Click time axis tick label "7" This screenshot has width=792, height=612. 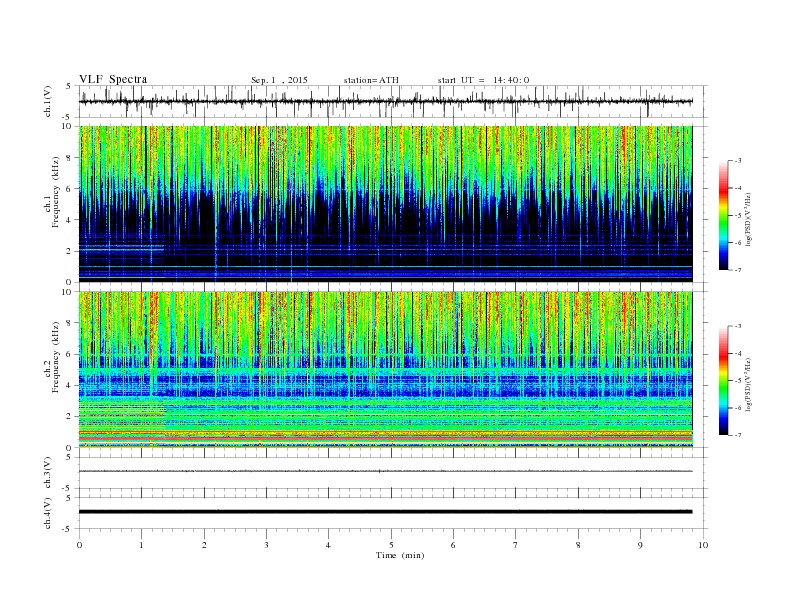(516, 545)
